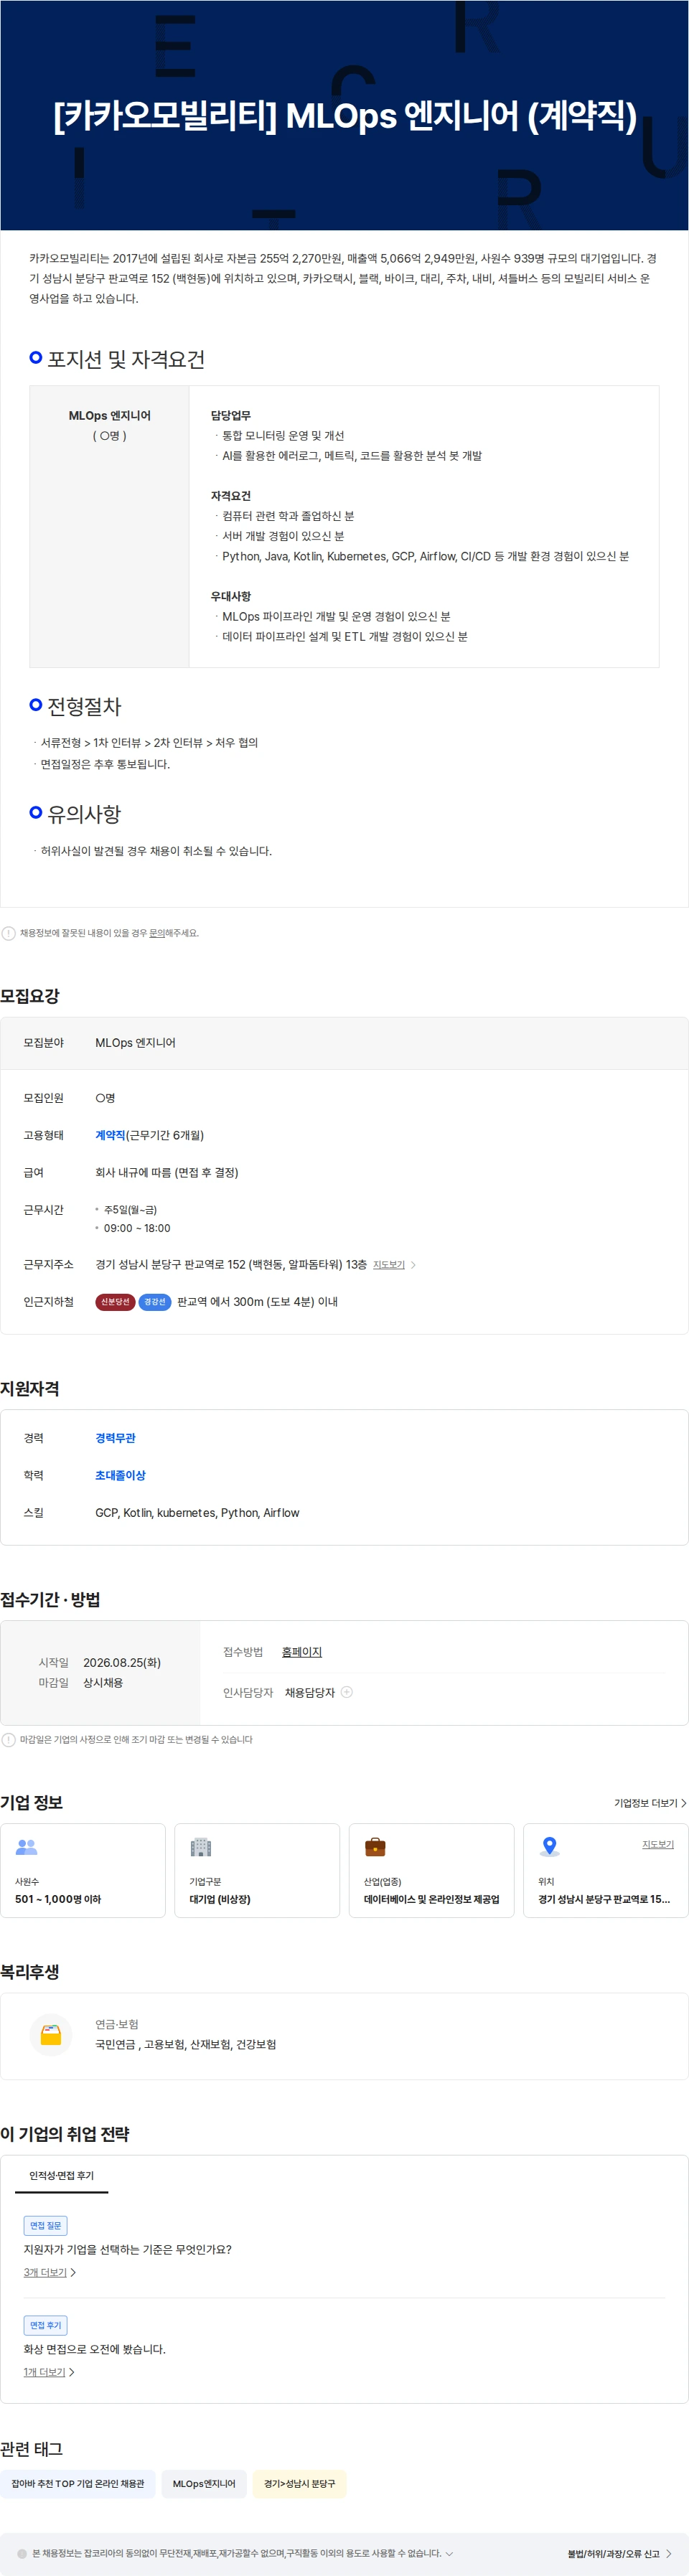Viewport: 689px width, 2576px height.
Task: Click the location map pin icon
Action: tap(549, 1847)
